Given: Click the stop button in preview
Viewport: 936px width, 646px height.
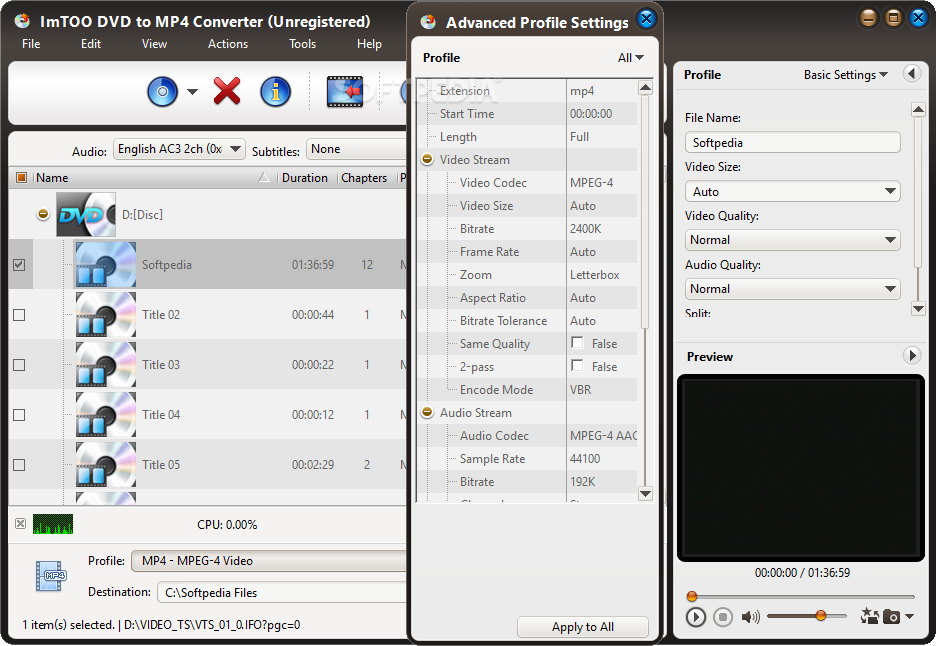Looking at the screenshot, I should [x=723, y=617].
